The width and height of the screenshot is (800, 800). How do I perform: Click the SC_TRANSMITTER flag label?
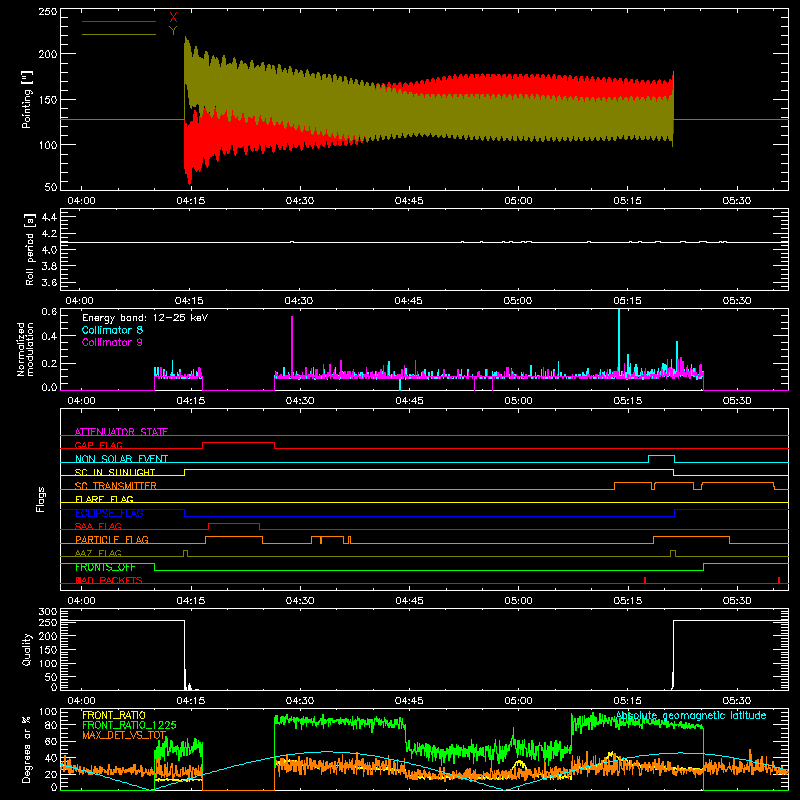pos(115,486)
